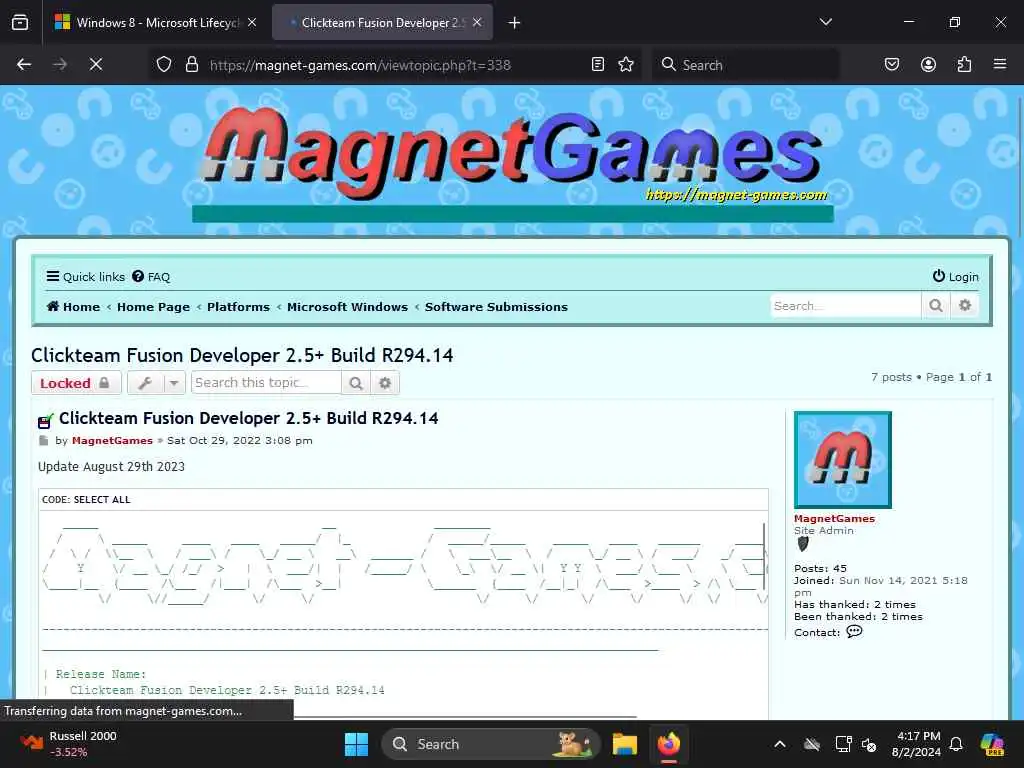Close the Clickteam Fusion tab
Screen dimensions: 1024x768
[477, 22]
